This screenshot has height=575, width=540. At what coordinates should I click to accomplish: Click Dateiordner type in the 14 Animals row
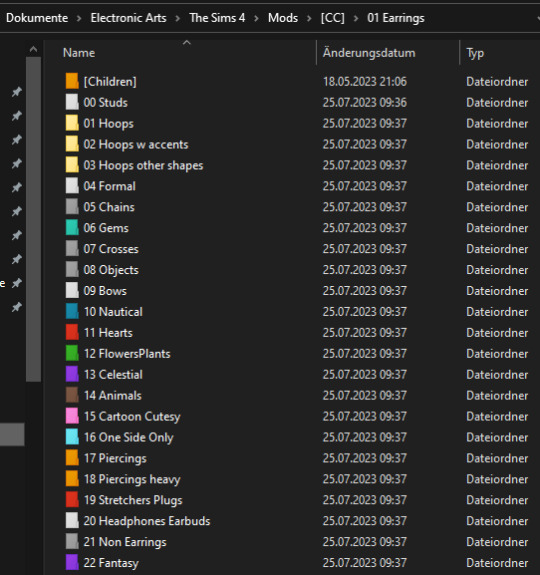(x=497, y=395)
